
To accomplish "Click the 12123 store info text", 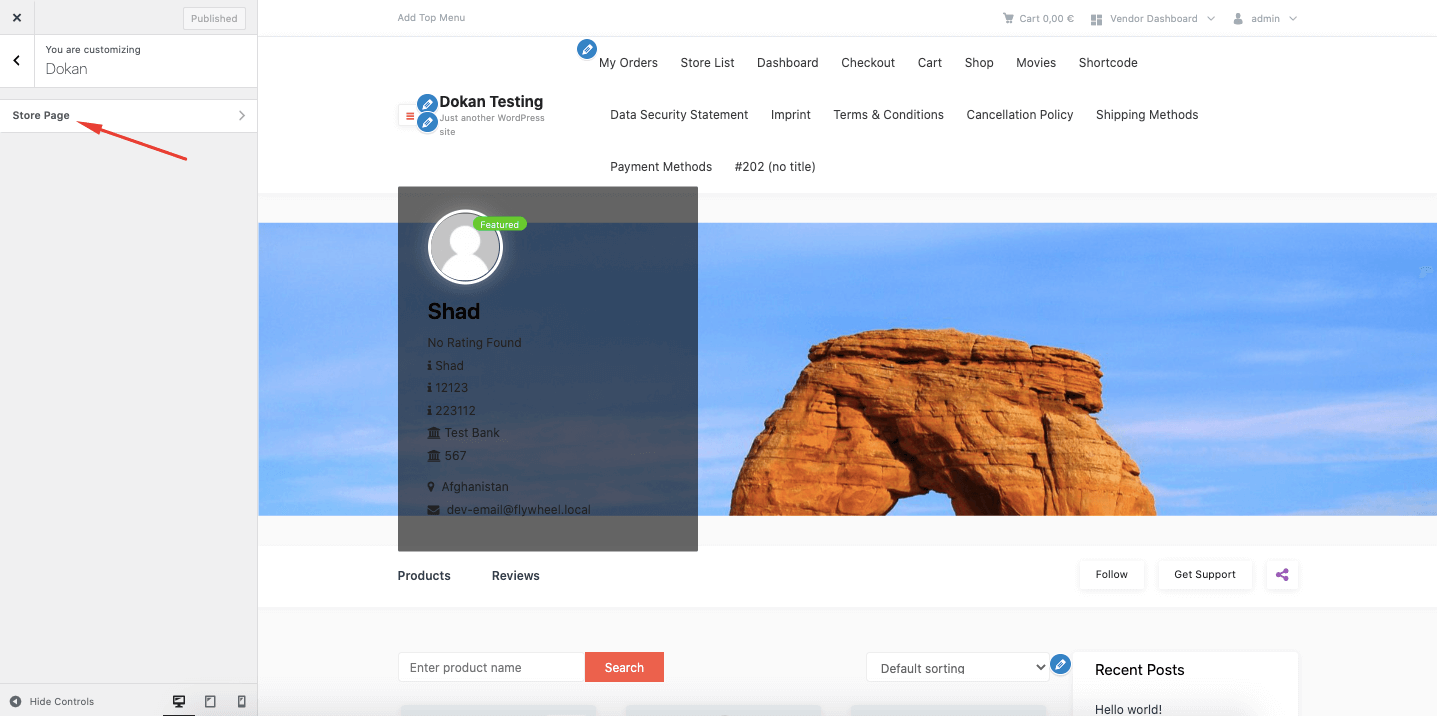I will pos(452,388).
